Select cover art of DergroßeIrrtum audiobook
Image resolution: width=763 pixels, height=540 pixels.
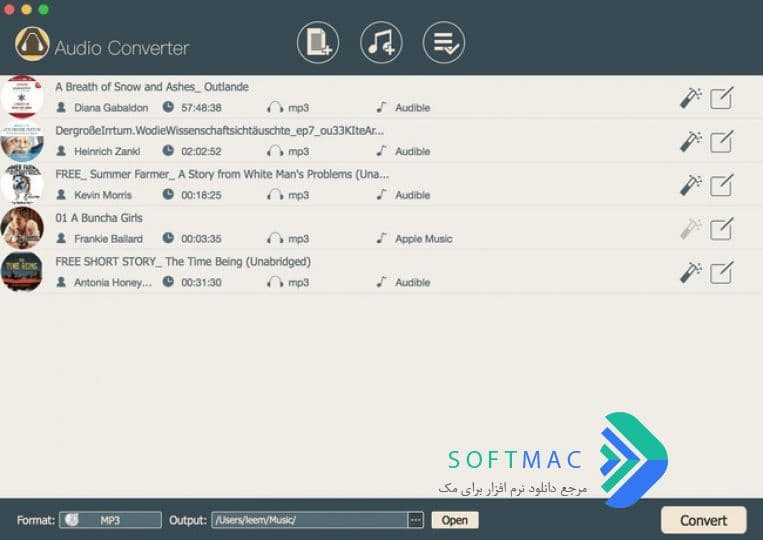[22, 142]
